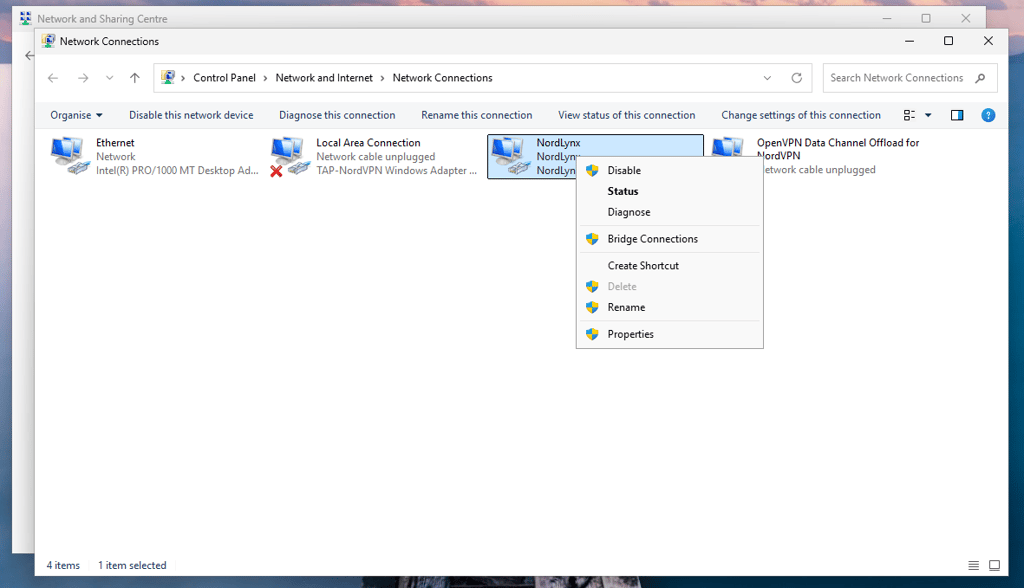
Task: Click the Intel(R) PRO/1000 MT Desktop text
Action: click(177, 171)
